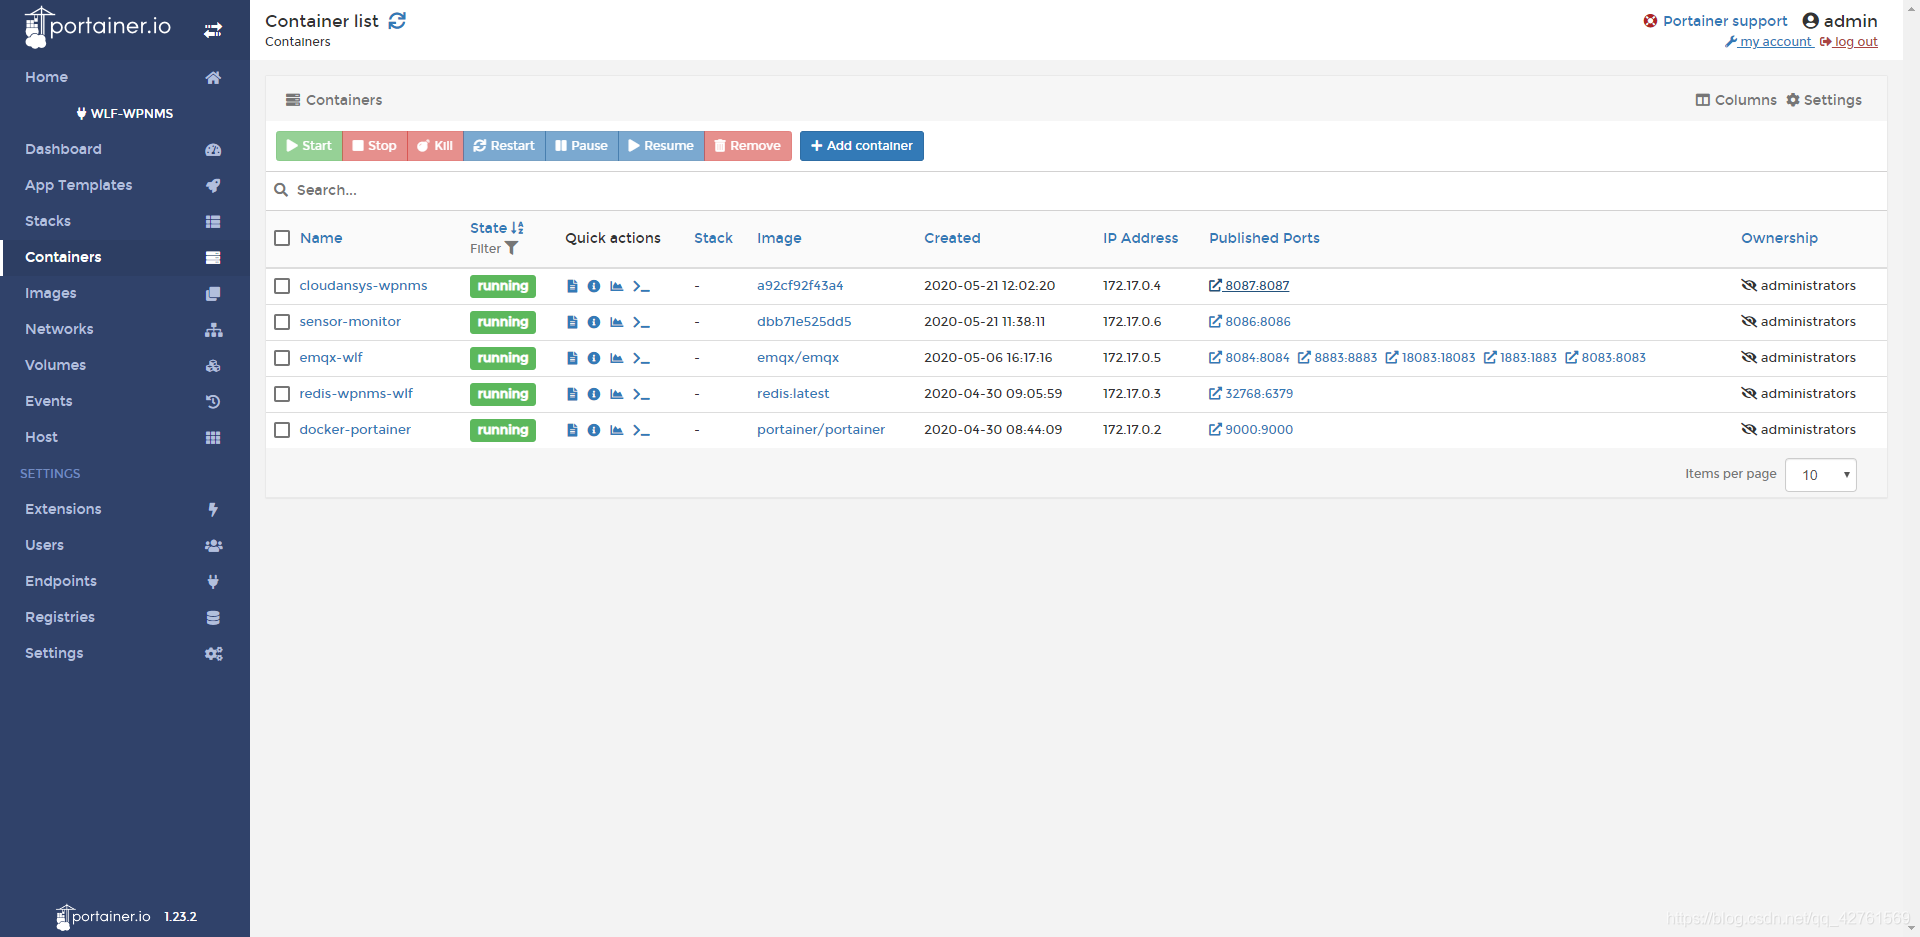Open console for redis-wpnms-wlf

(641, 394)
